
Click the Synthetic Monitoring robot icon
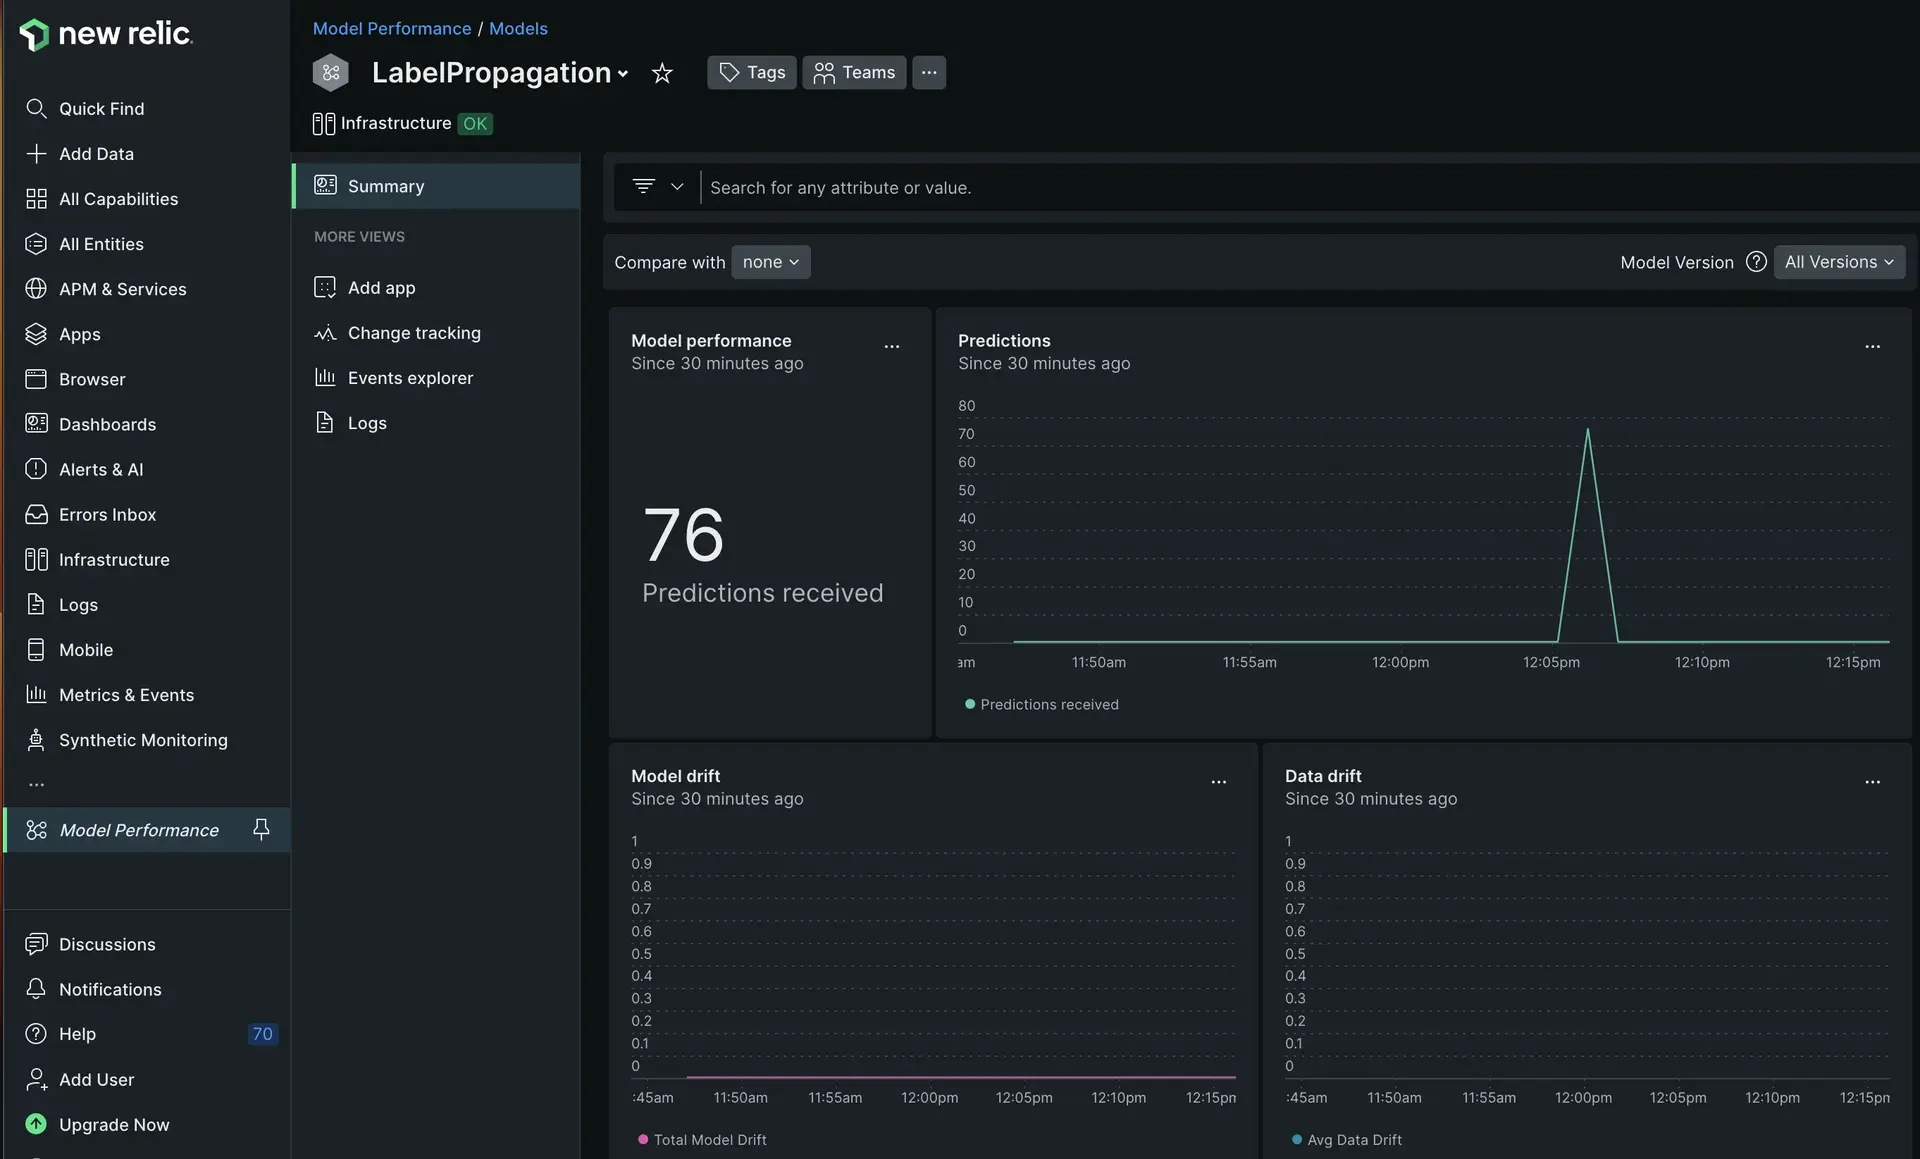[36, 740]
